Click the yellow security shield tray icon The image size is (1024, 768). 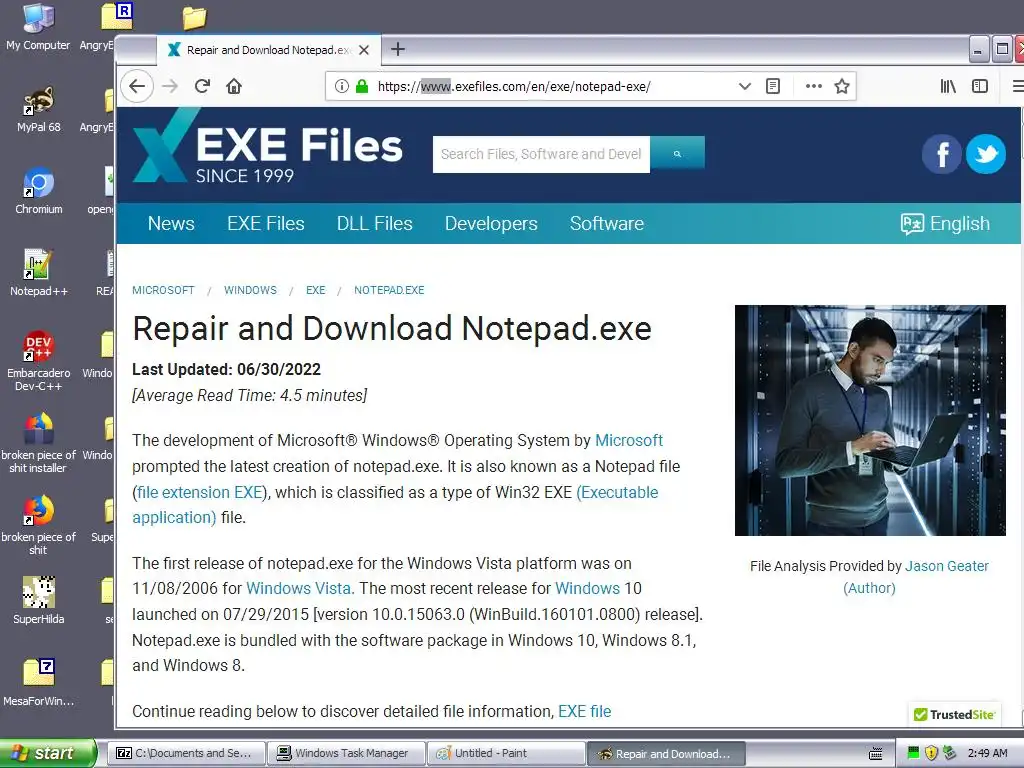coord(931,753)
